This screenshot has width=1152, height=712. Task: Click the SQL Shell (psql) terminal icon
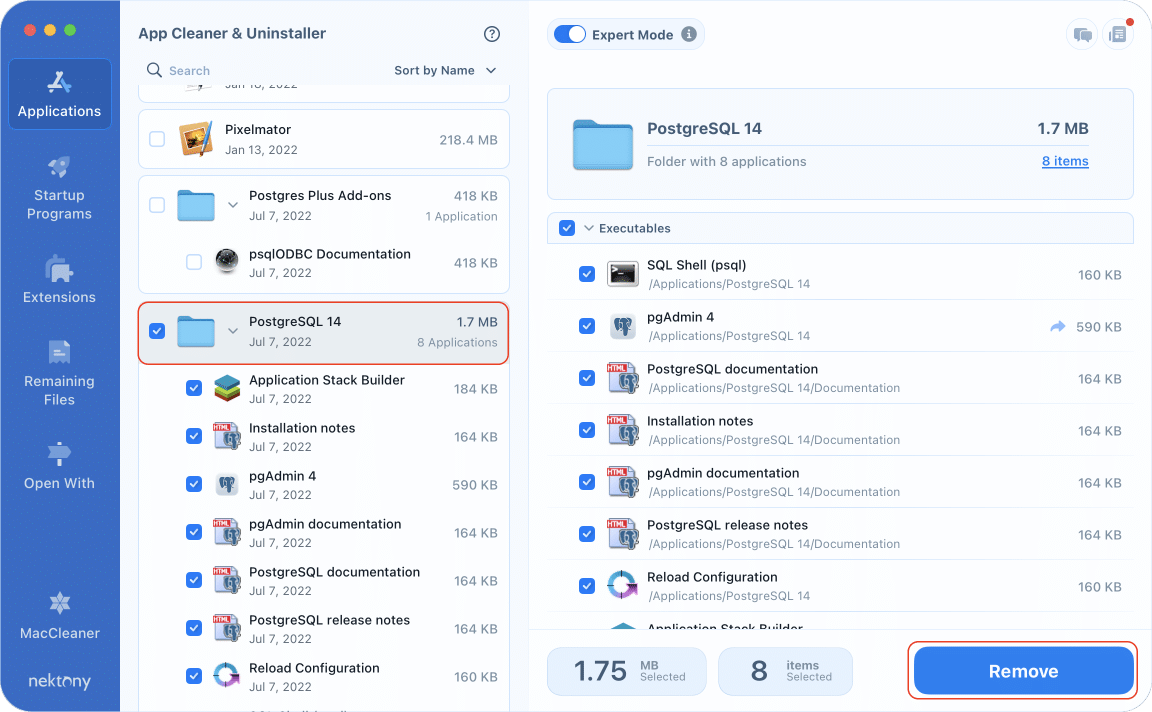point(622,274)
